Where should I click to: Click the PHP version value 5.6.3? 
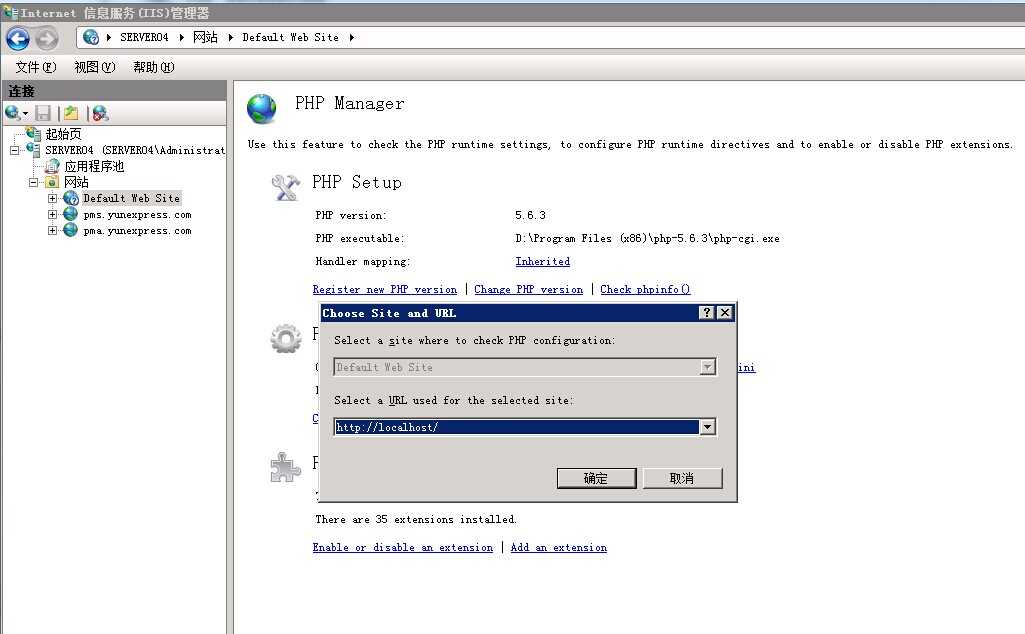[x=530, y=215]
